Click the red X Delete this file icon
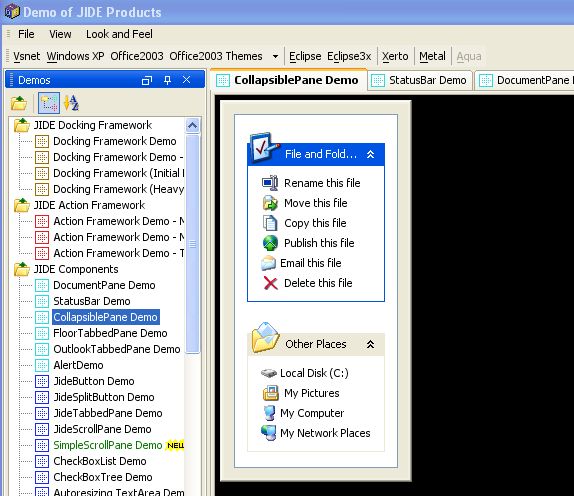Viewport: 574px width, 496px height. pyautogui.click(x=270, y=283)
